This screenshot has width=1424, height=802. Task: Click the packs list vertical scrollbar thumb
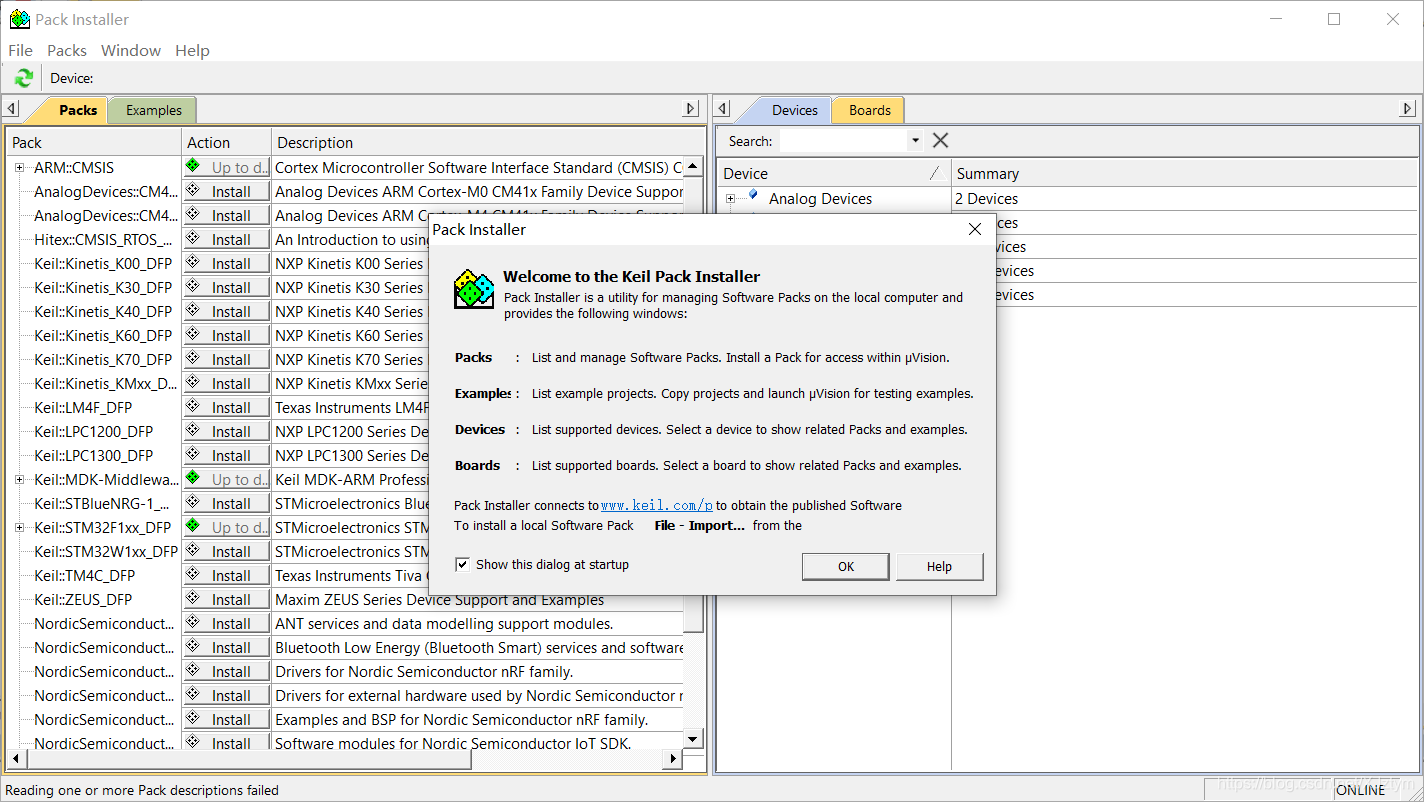coord(693,405)
